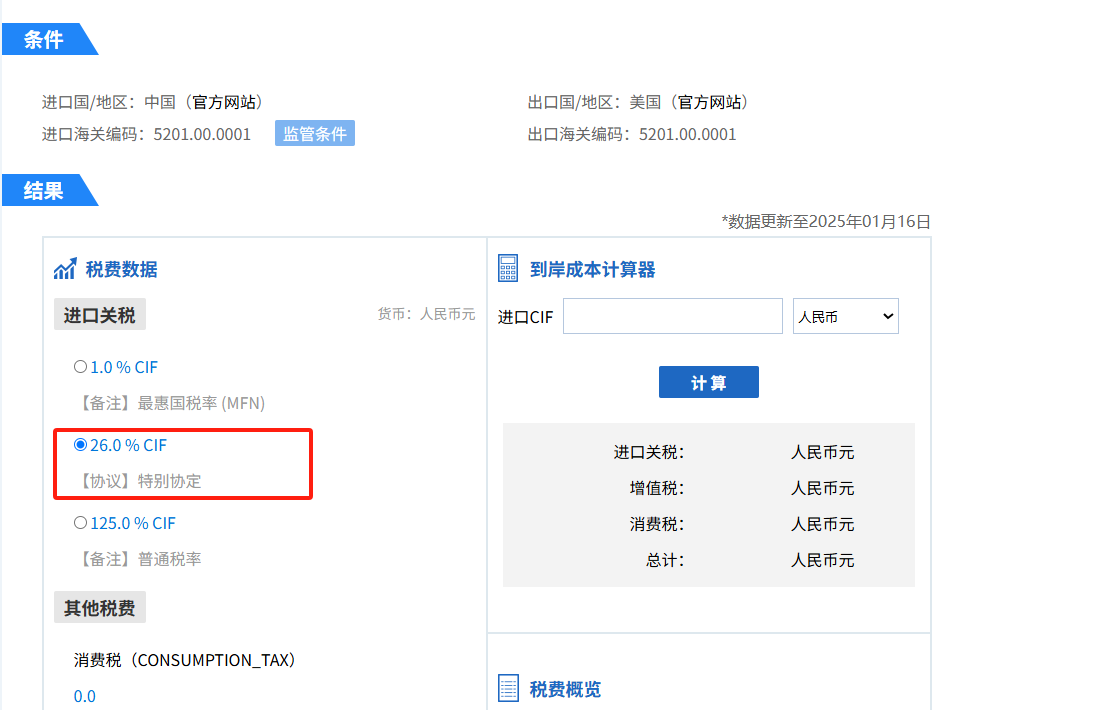The height and width of the screenshot is (710, 1094).
Task: Select the 1.0 % CIF MFN radio button
Action: [80, 367]
